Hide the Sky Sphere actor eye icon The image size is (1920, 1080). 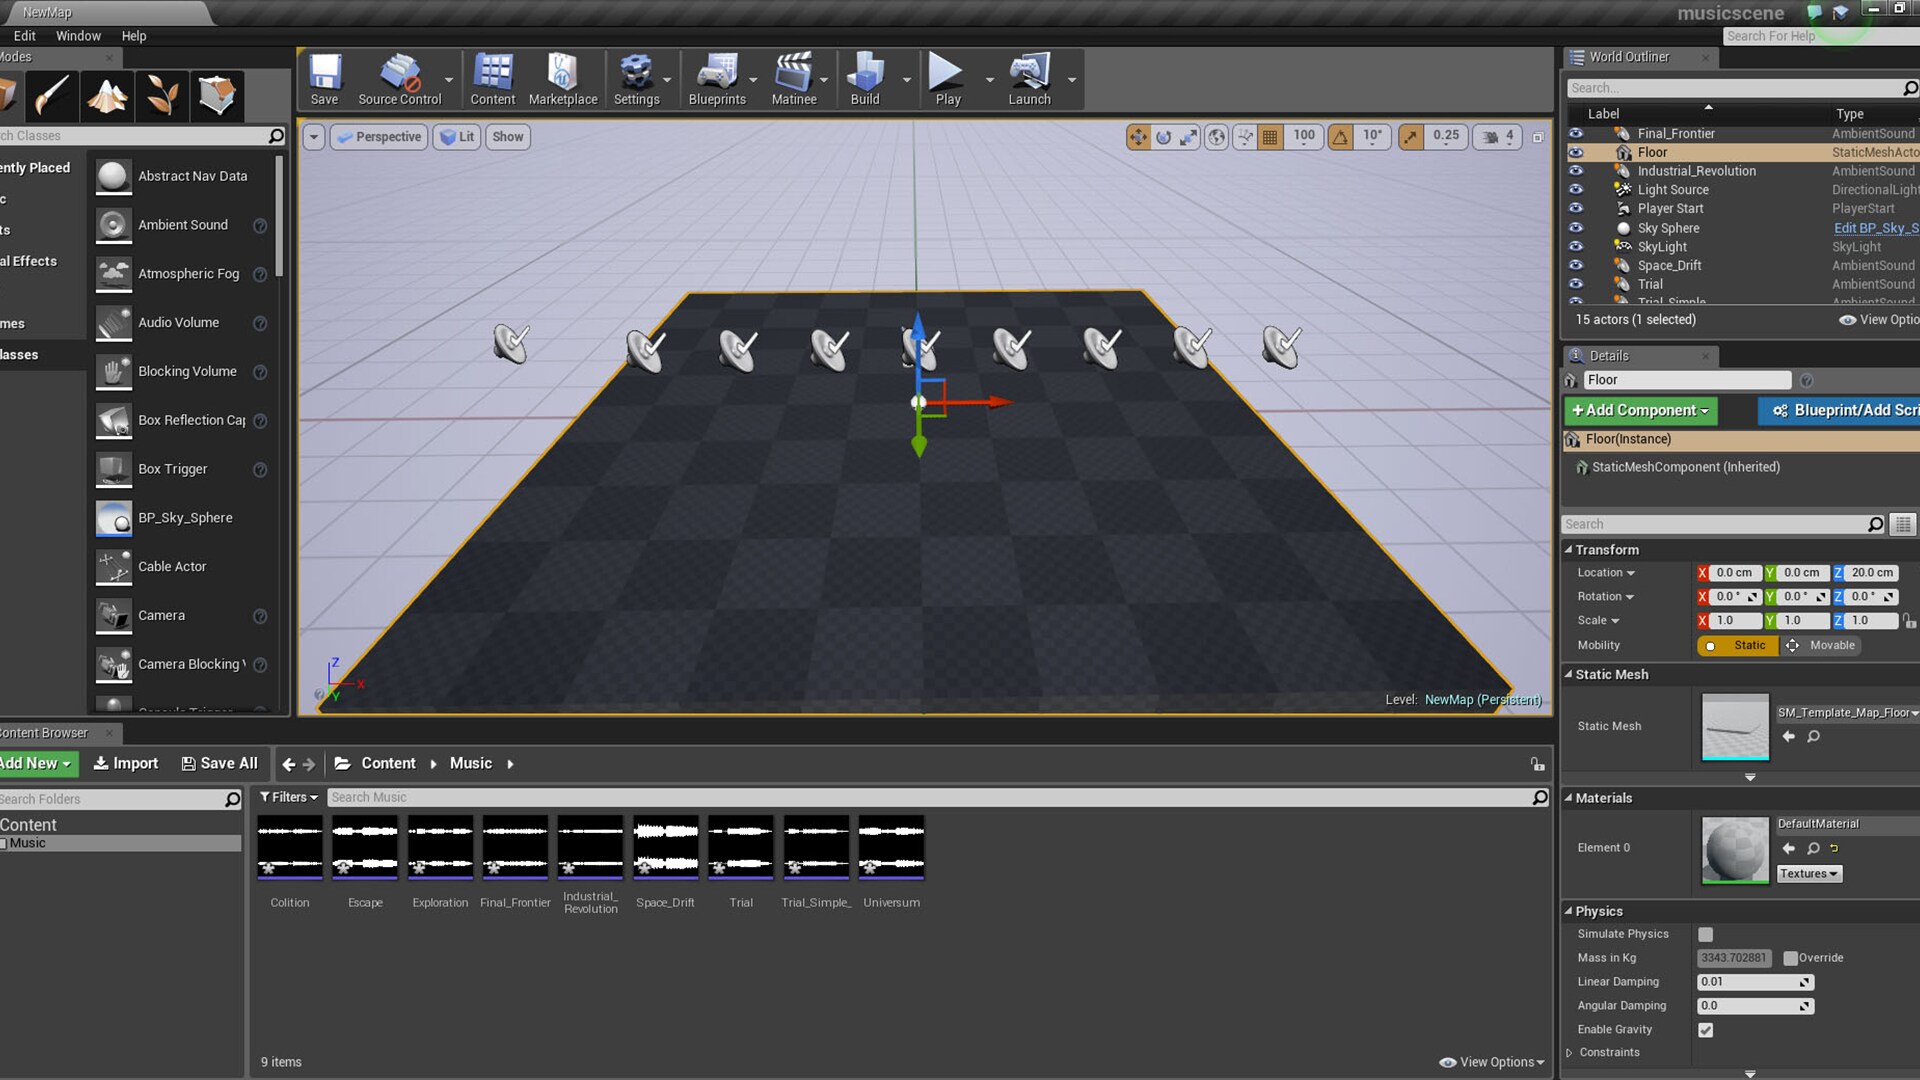click(x=1576, y=228)
